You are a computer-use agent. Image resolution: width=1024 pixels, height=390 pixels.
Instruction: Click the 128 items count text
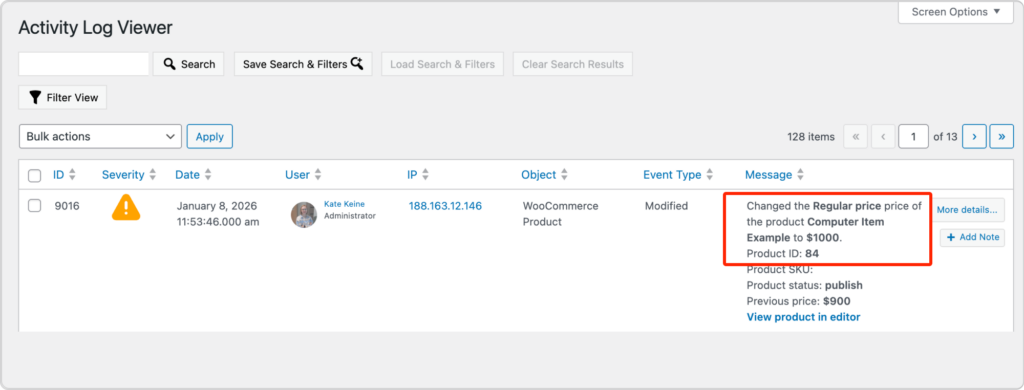[811, 137]
